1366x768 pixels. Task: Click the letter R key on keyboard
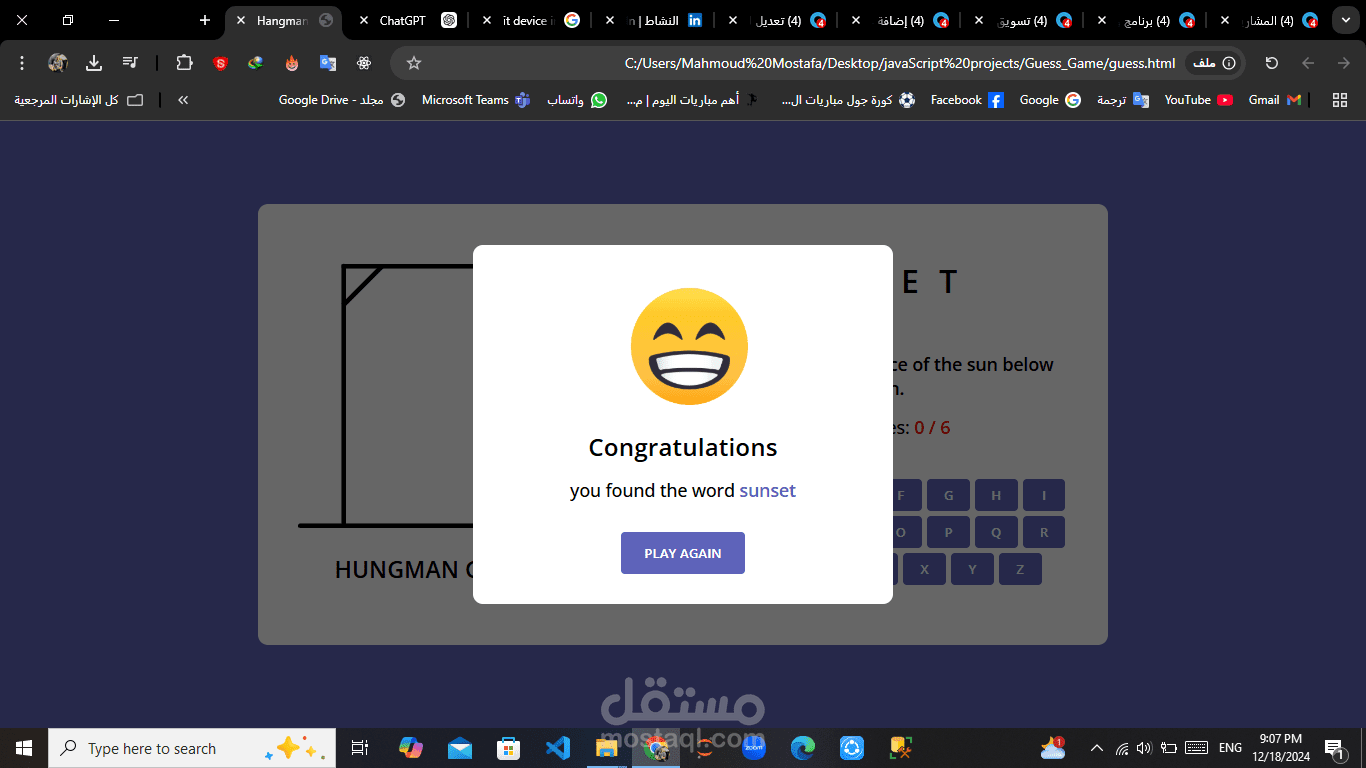tap(1043, 532)
